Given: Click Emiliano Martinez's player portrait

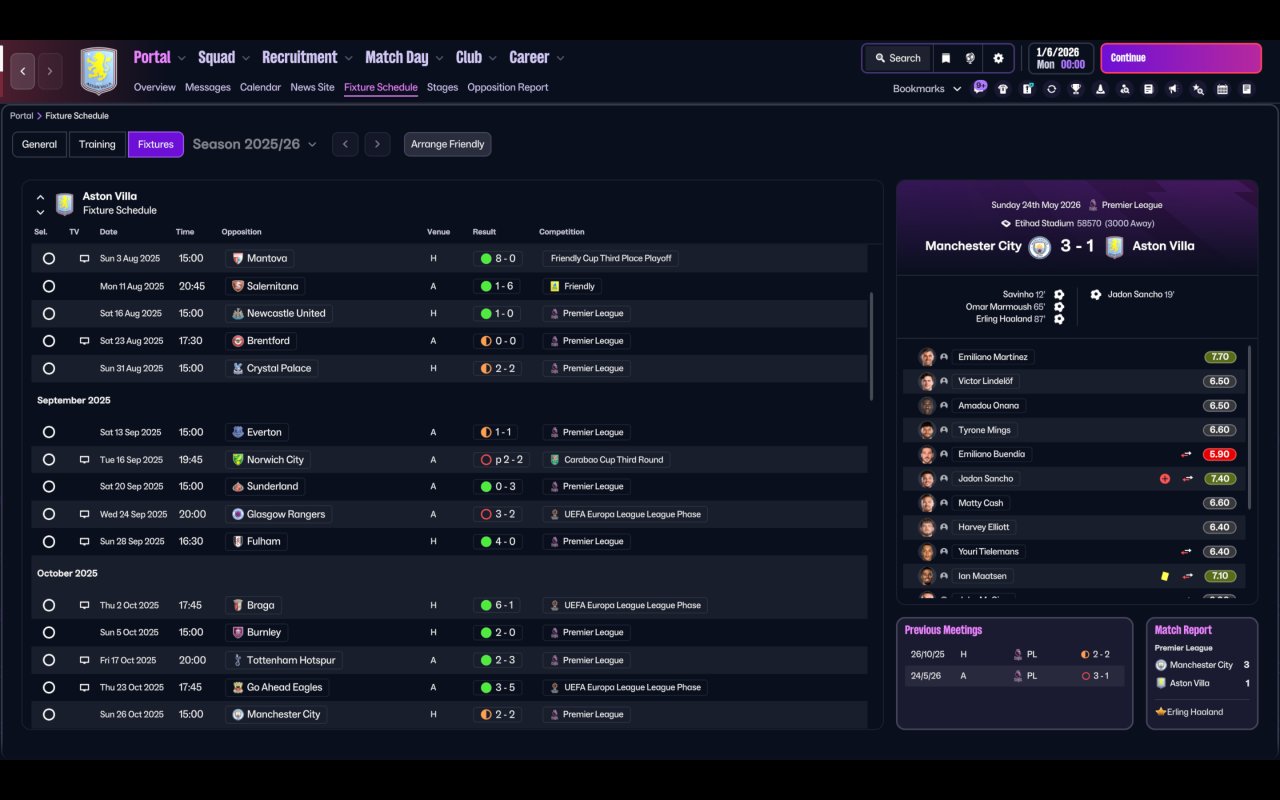Looking at the screenshot, I should (927, 357).
